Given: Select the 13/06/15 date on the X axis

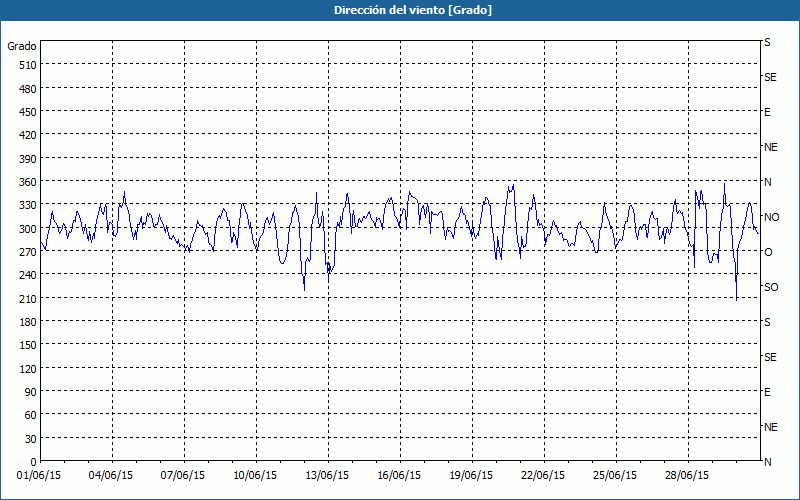Looking at the screenshot, I should (x=328, y=476).
